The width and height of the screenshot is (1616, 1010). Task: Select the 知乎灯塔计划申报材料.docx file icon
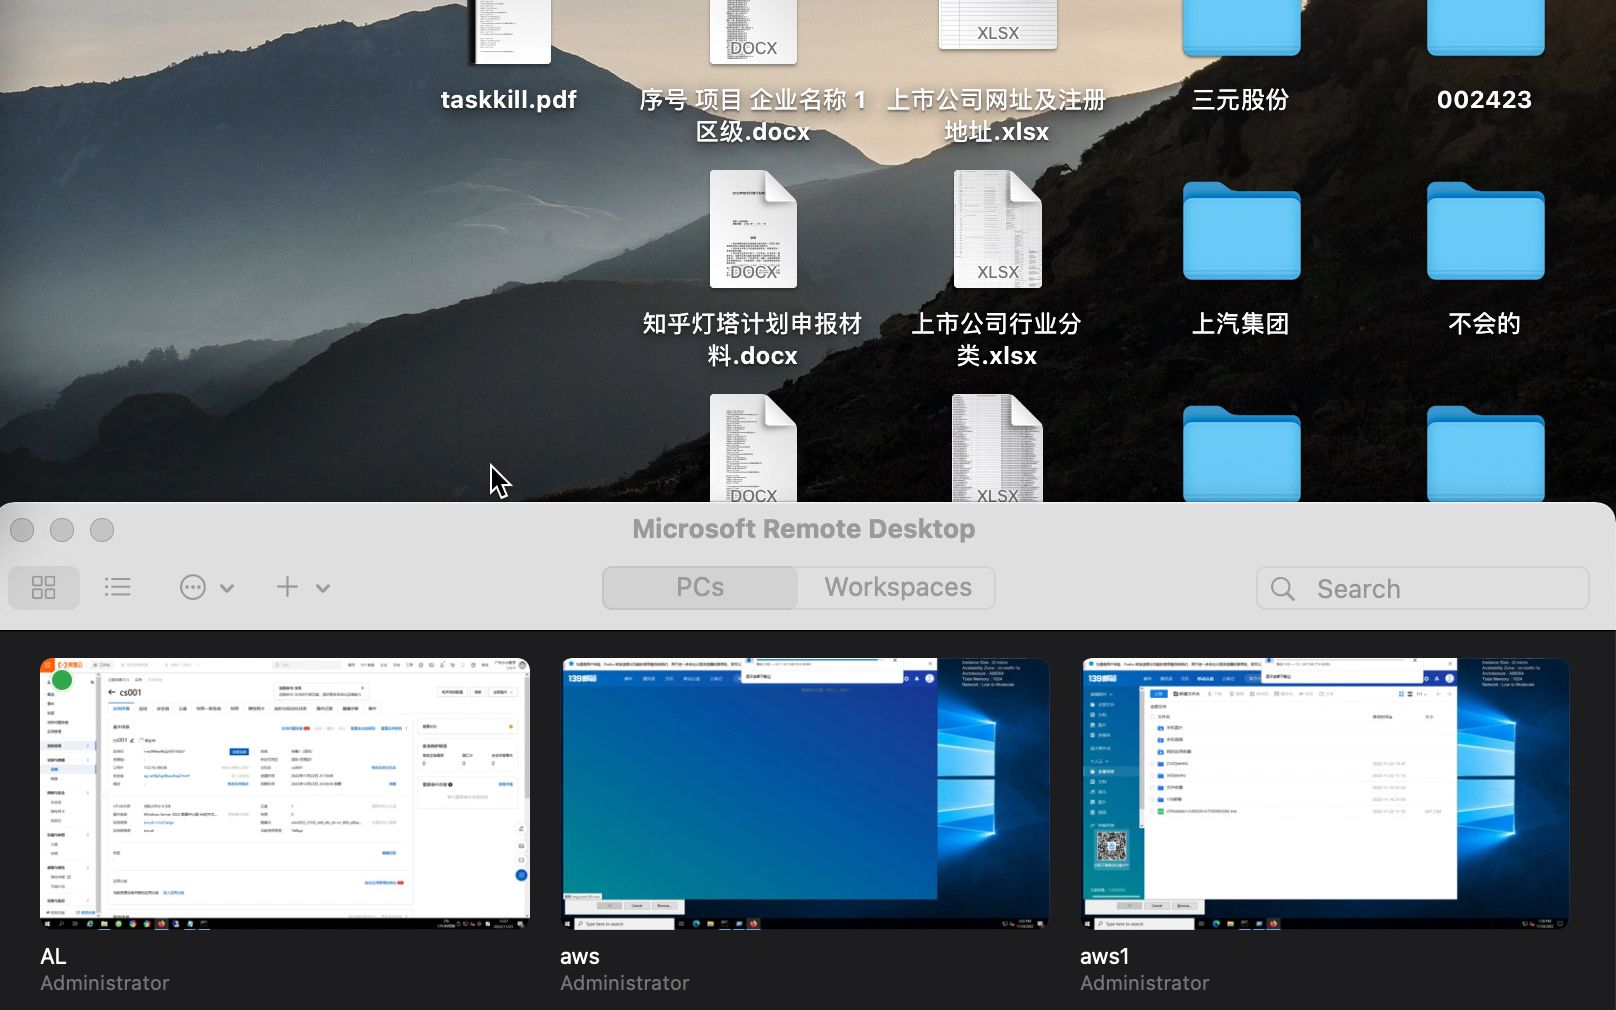coord(753,229)
